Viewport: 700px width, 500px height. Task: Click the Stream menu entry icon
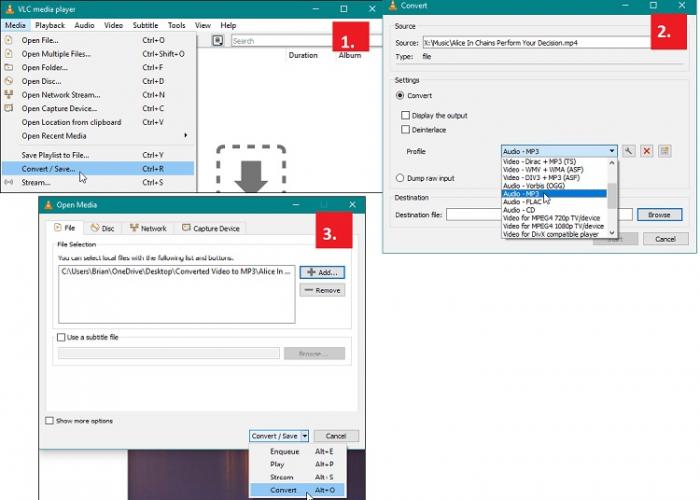pyautogui.click(x=8, y=182)
